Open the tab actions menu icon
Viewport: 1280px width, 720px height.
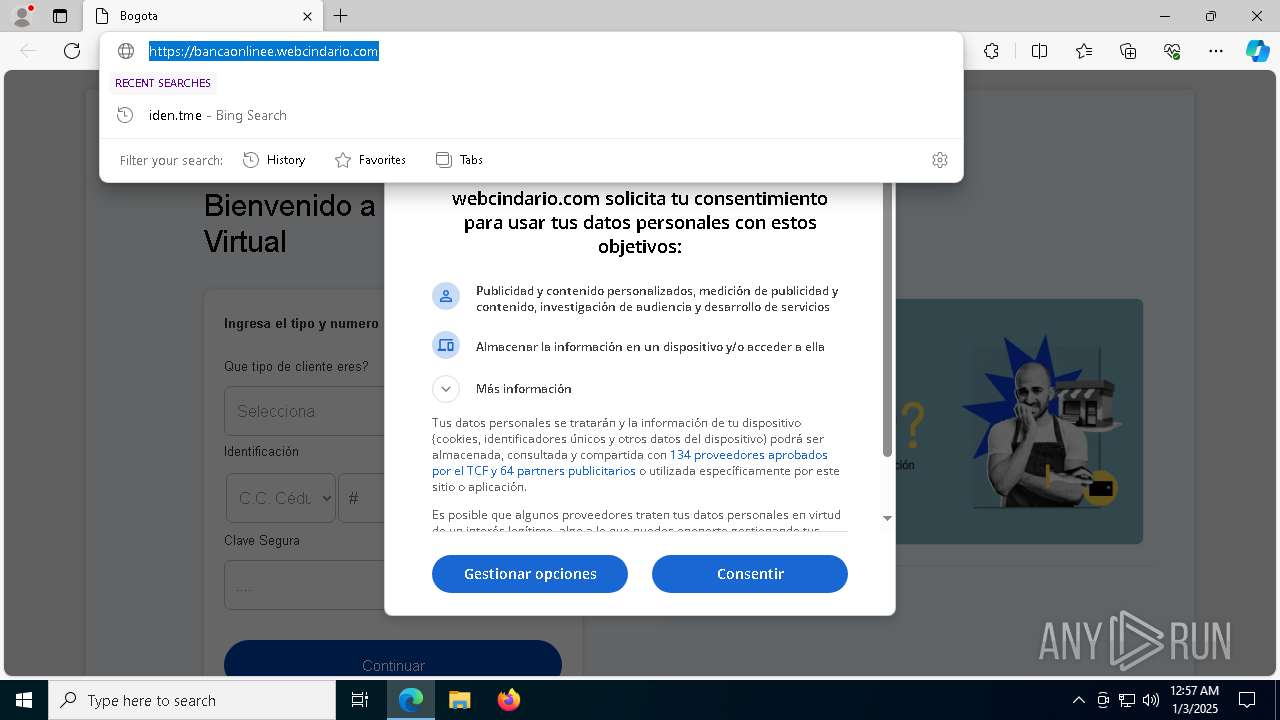(60, 16)
